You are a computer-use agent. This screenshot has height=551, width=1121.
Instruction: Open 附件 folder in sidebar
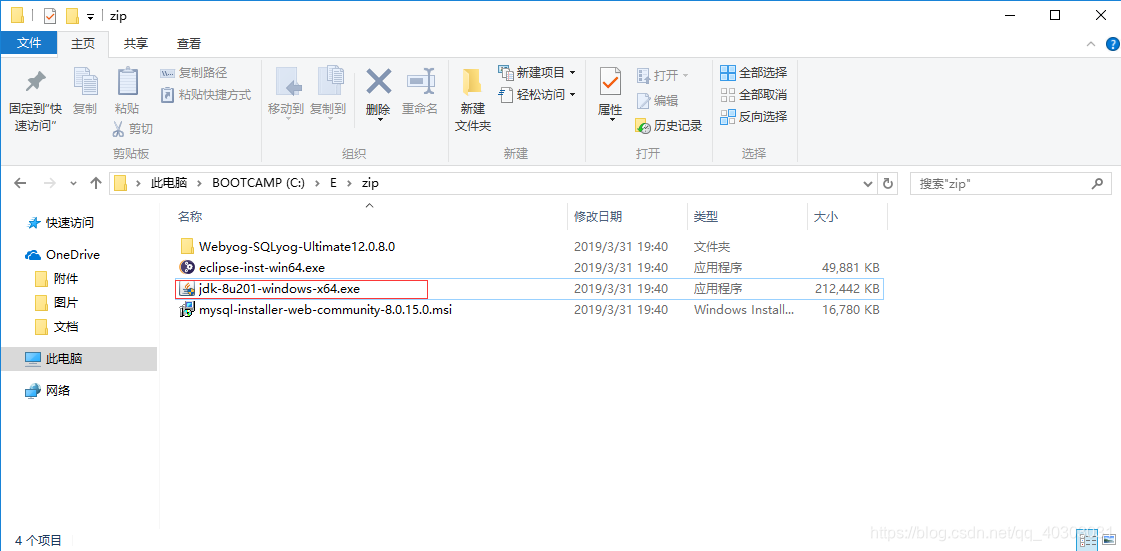(x=66, y=279)
